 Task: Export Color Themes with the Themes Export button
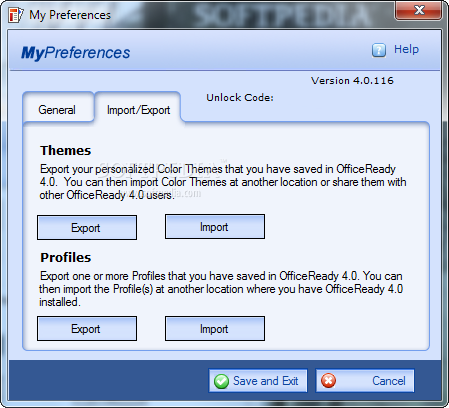[x=87, y=228]
